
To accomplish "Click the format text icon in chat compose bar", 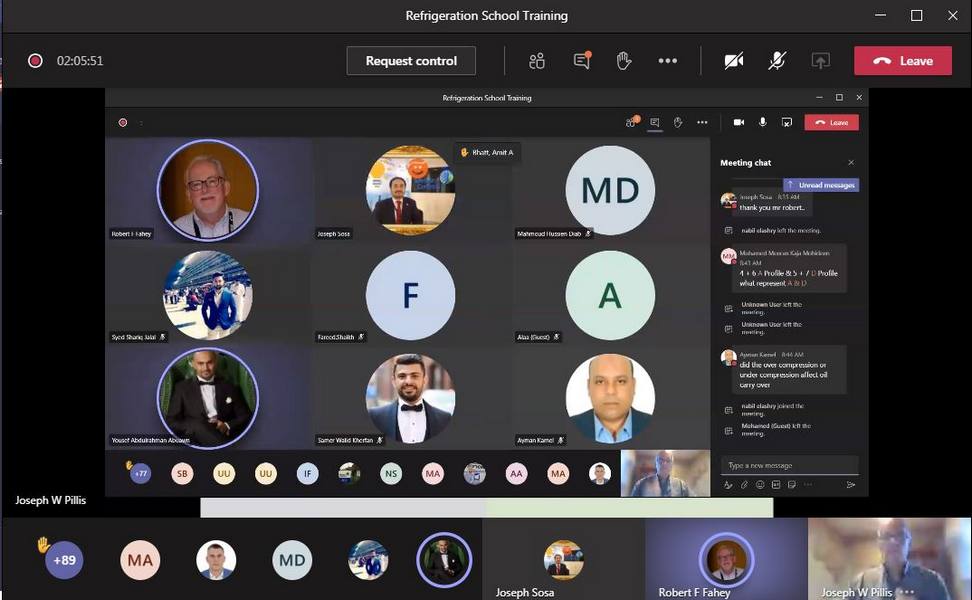I will [x=728, y=485].
